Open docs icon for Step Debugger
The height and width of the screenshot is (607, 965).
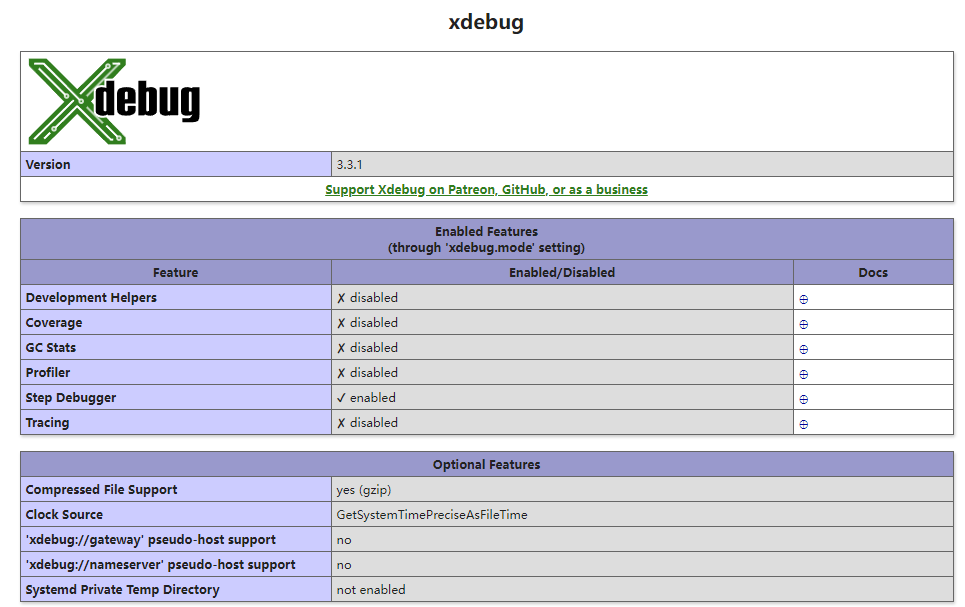[803, 400]
